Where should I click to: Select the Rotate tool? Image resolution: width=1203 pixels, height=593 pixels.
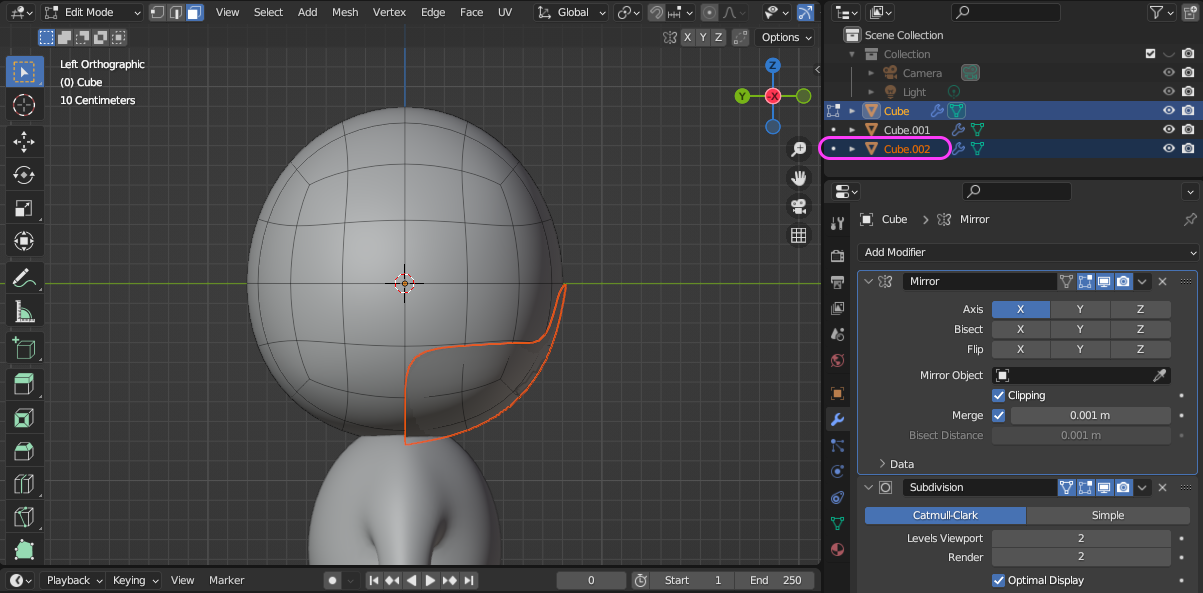pyautogui.click(x=24, y=175)
